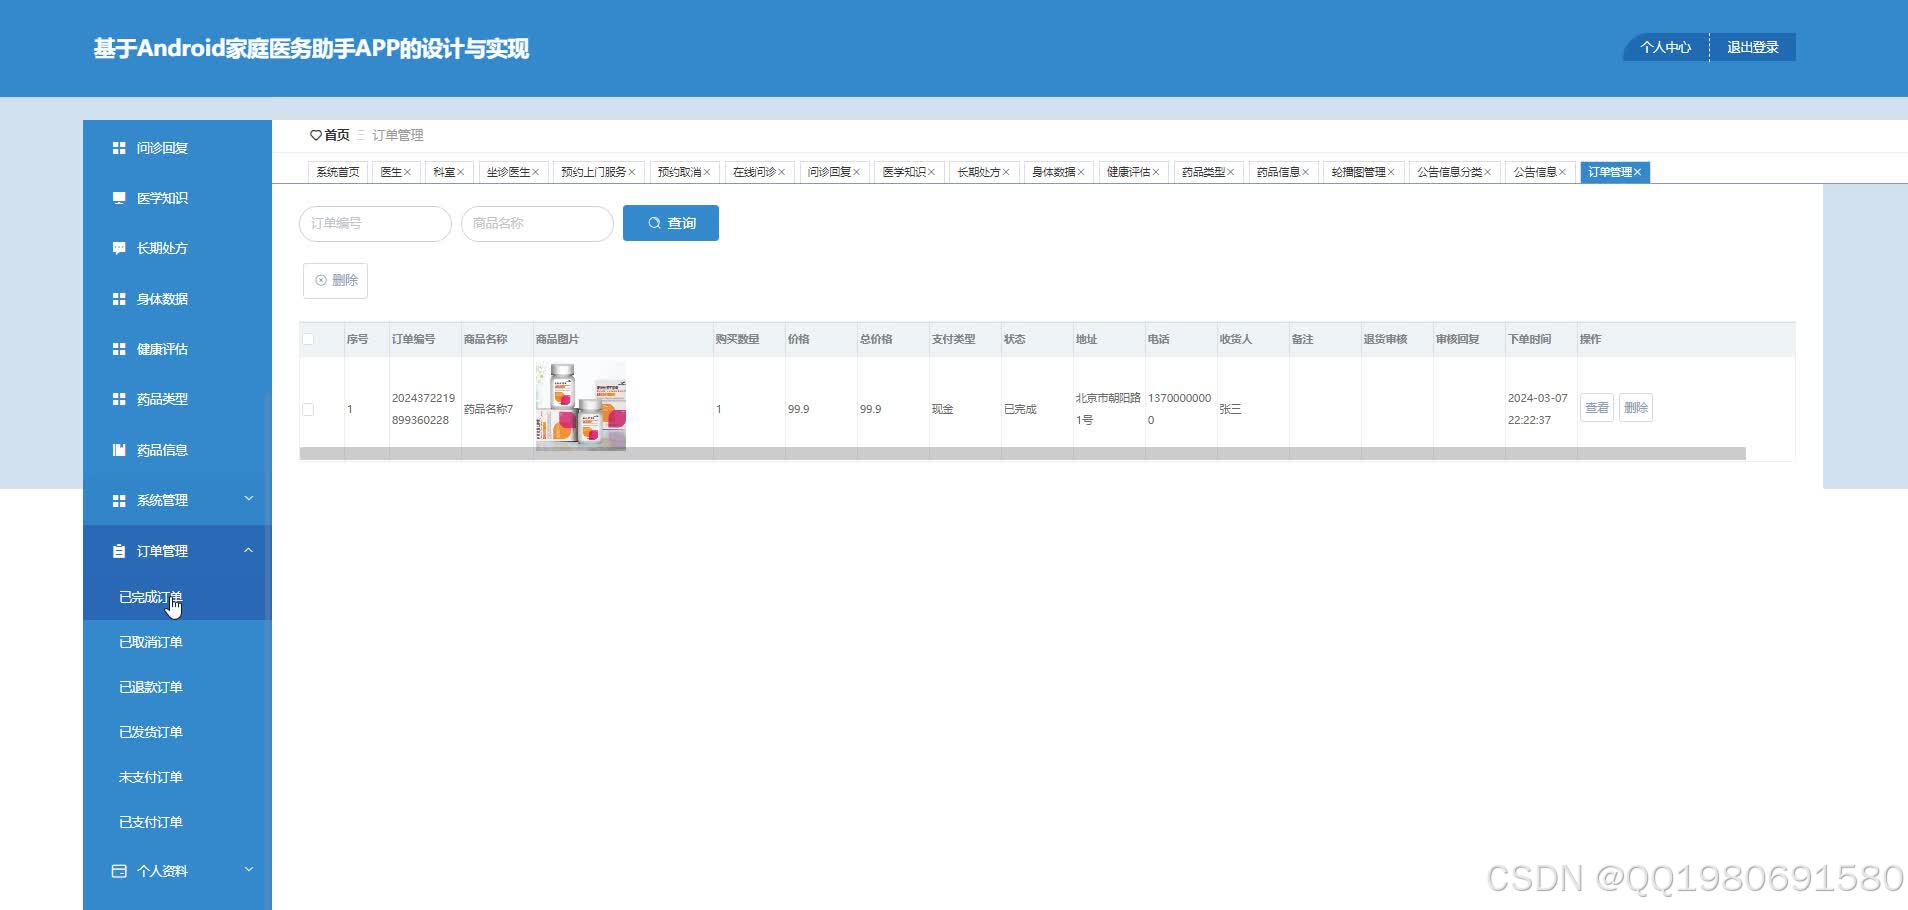Close the 预约上门服务 tab
Viewport: 1908px width, 910px height.
click(x=631, y=172)
